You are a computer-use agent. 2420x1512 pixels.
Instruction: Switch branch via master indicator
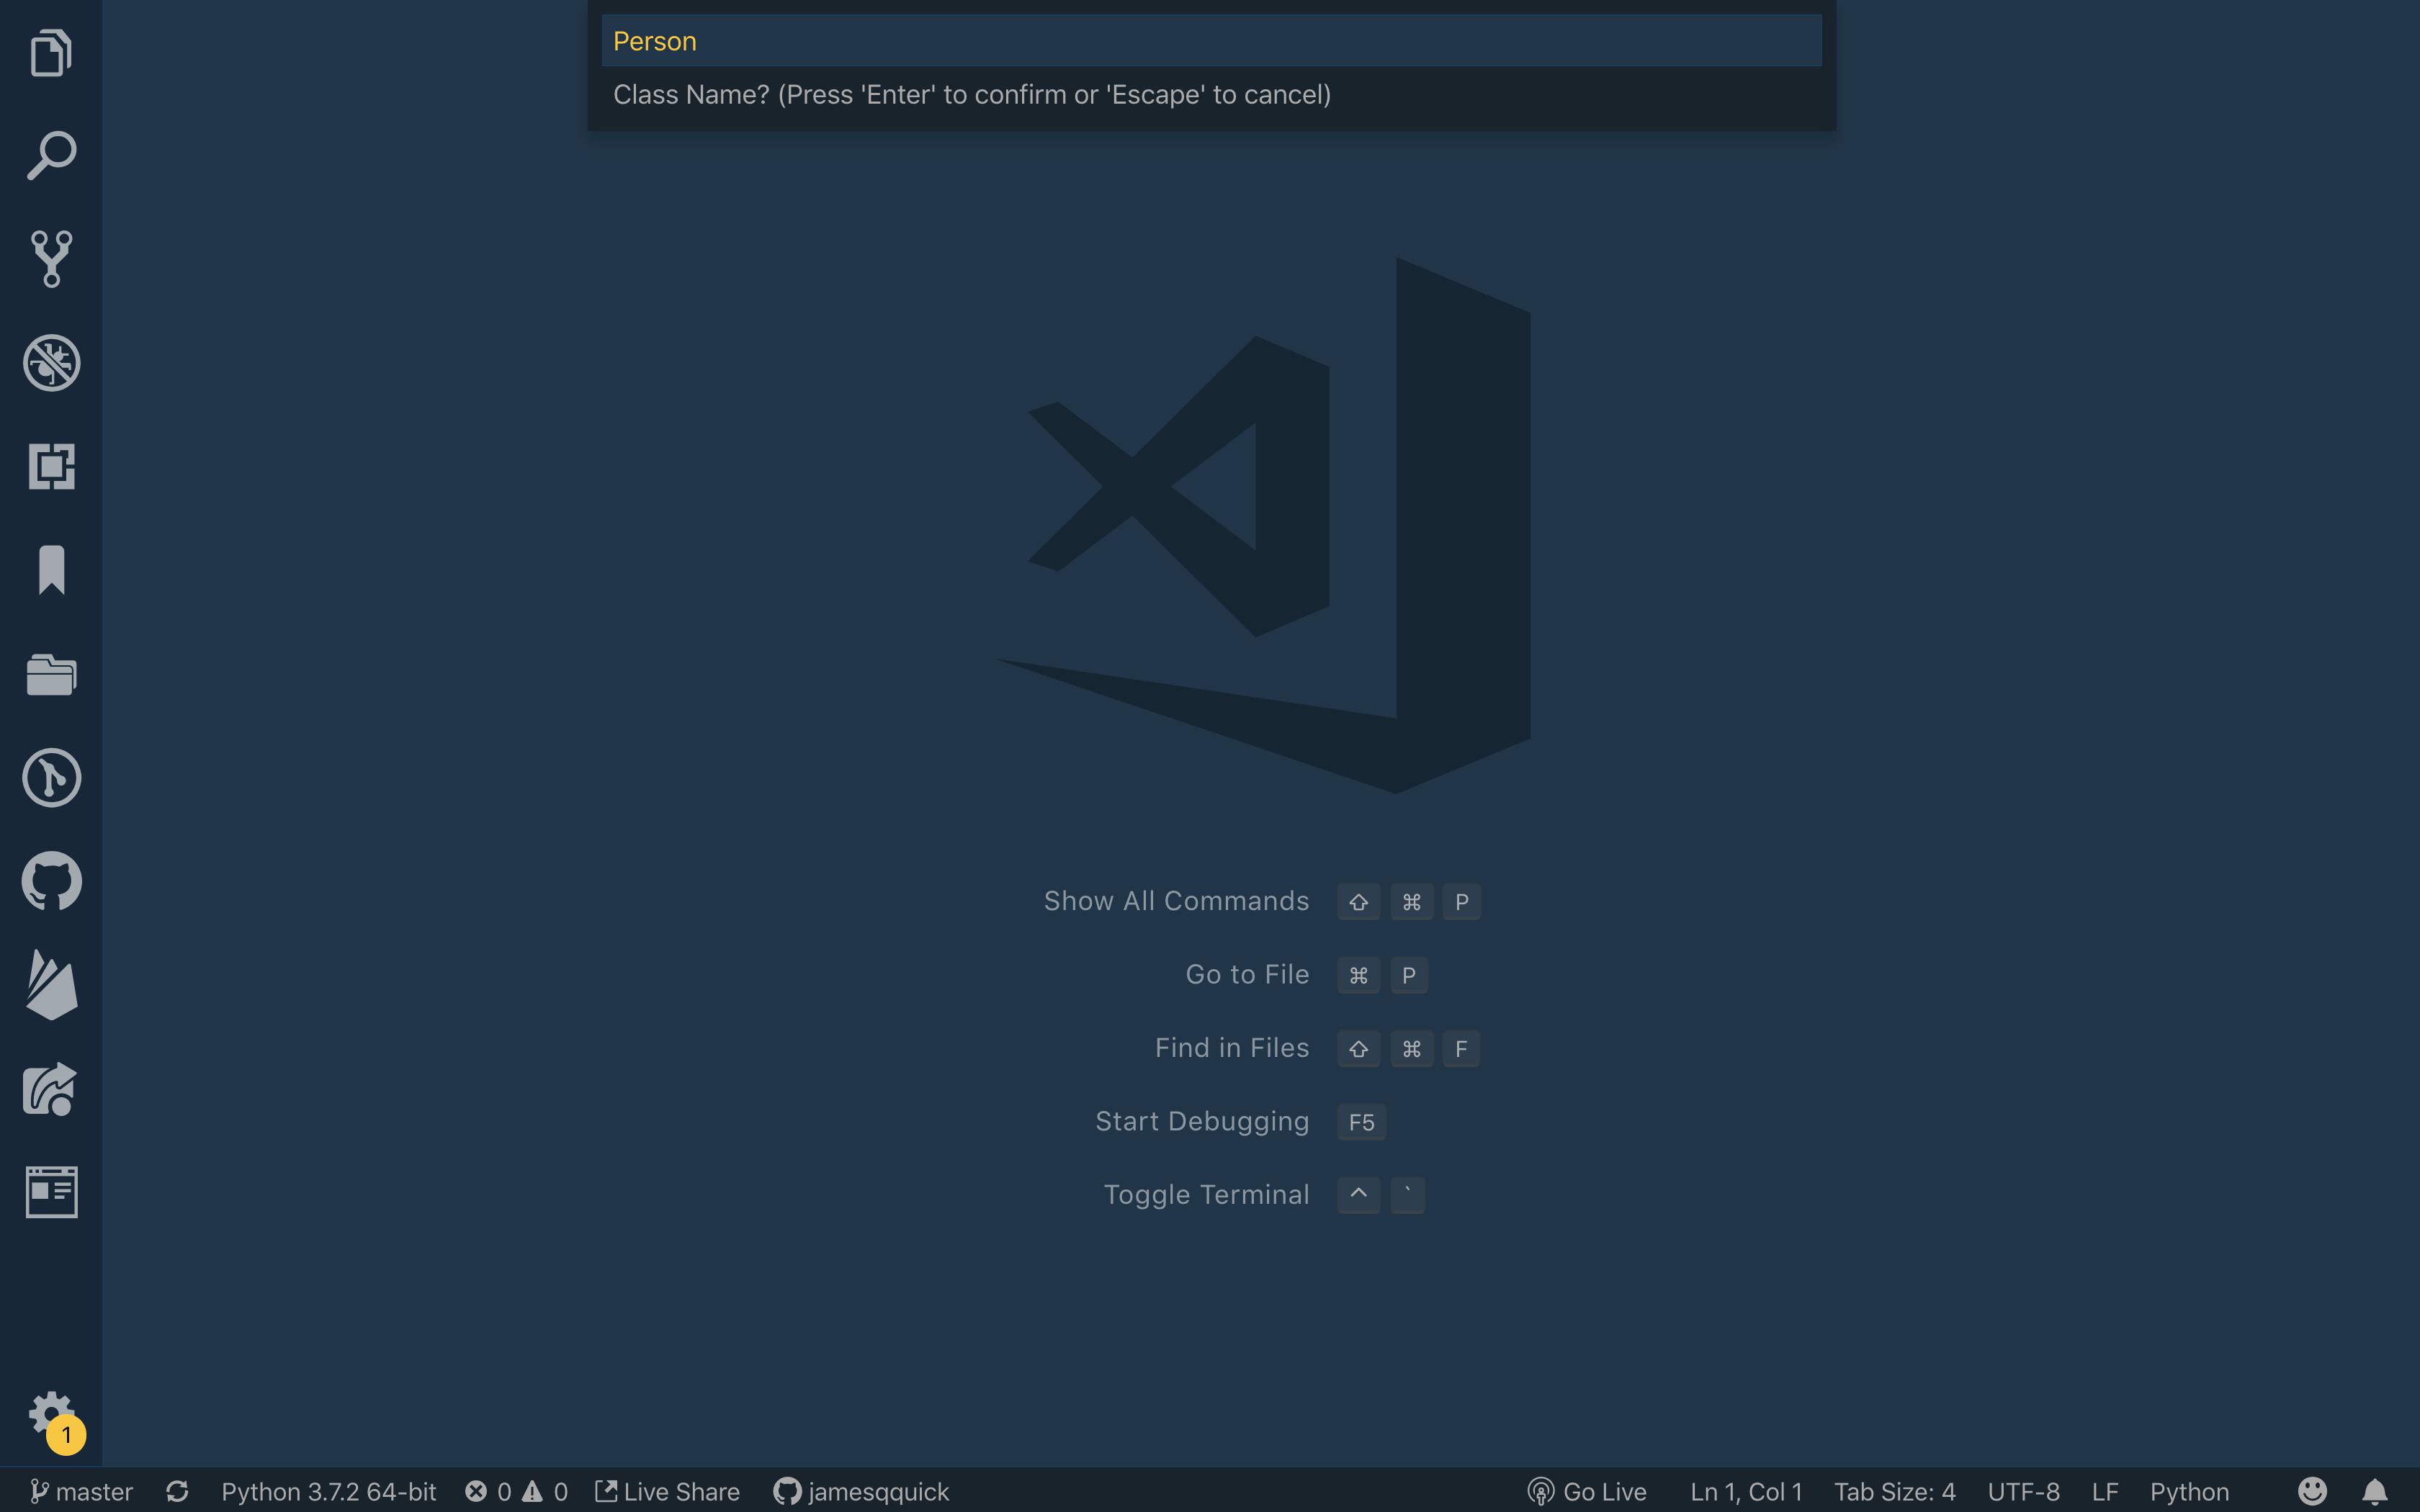click(82, 1491)
